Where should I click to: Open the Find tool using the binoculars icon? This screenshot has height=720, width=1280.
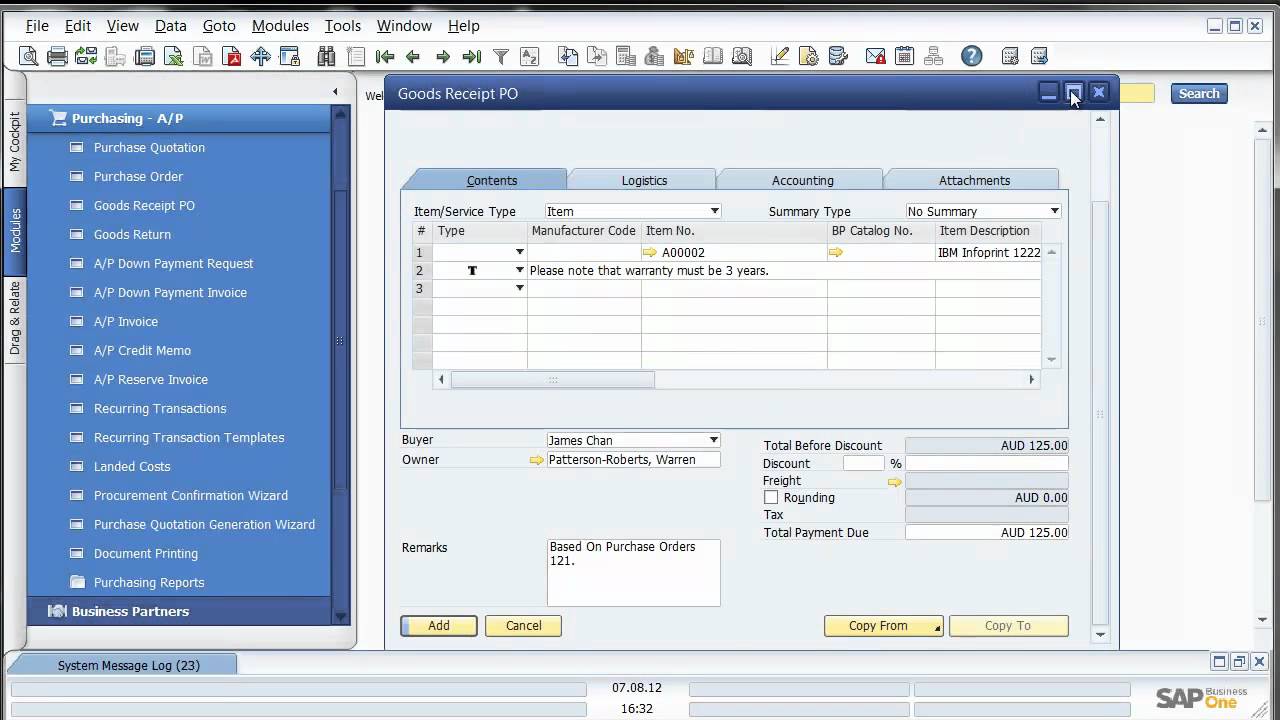pos(326,56)
